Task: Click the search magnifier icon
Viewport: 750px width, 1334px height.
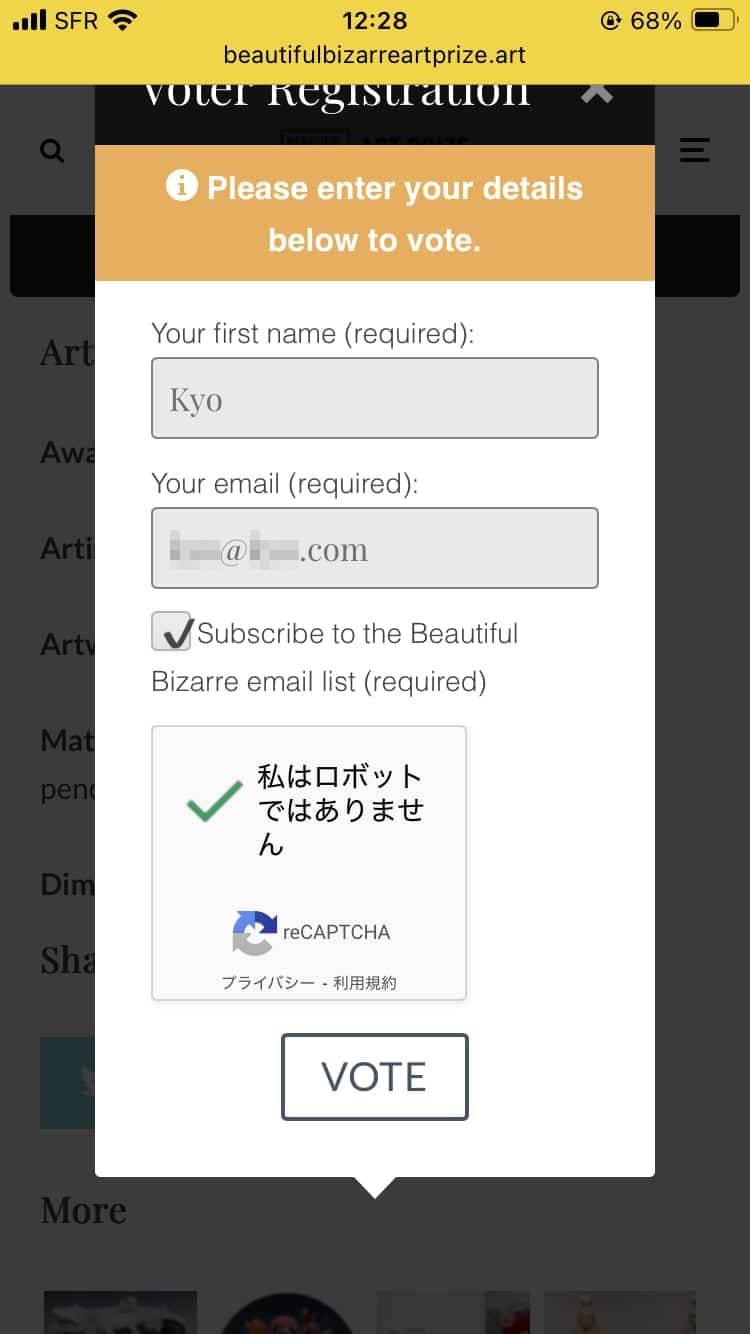Action: (52, 151)
